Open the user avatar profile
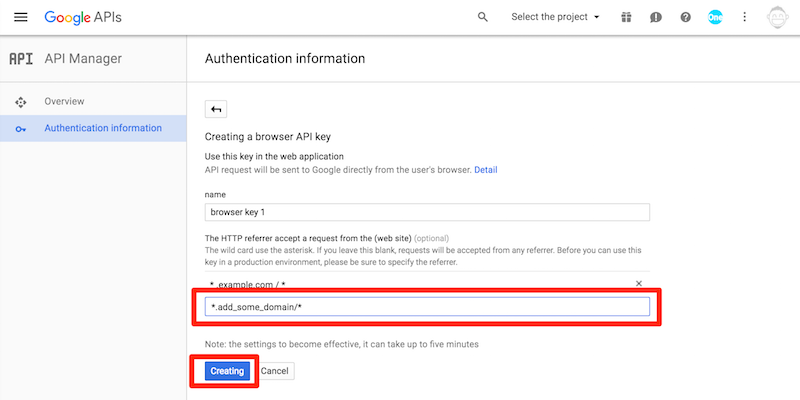 (x=778, y=17)
